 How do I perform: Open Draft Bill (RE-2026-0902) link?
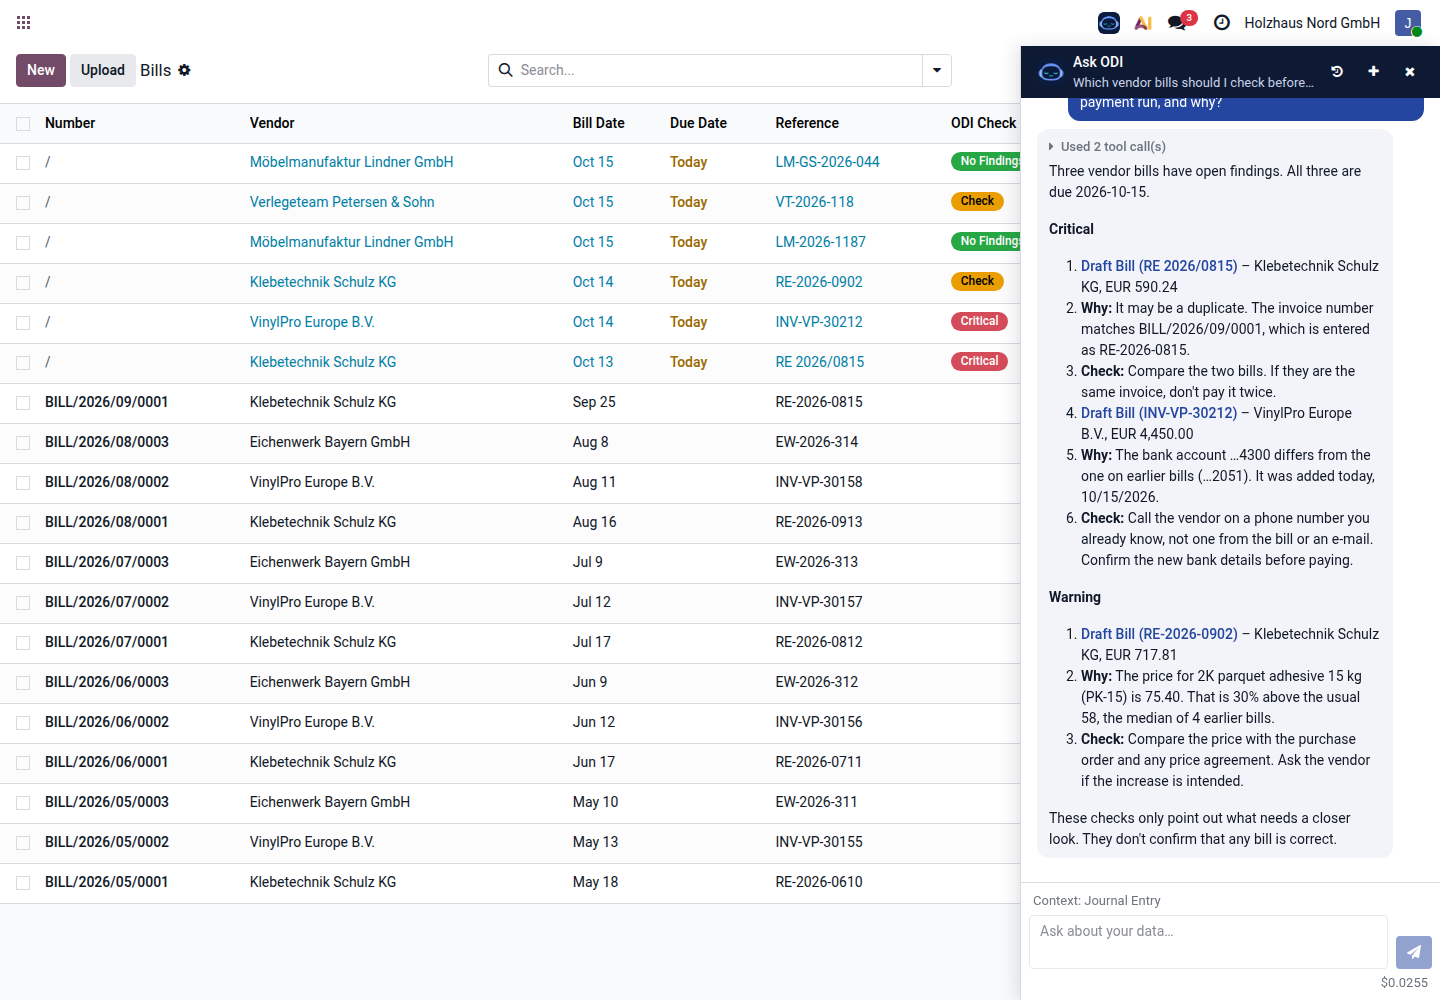tap(1159, 634)
